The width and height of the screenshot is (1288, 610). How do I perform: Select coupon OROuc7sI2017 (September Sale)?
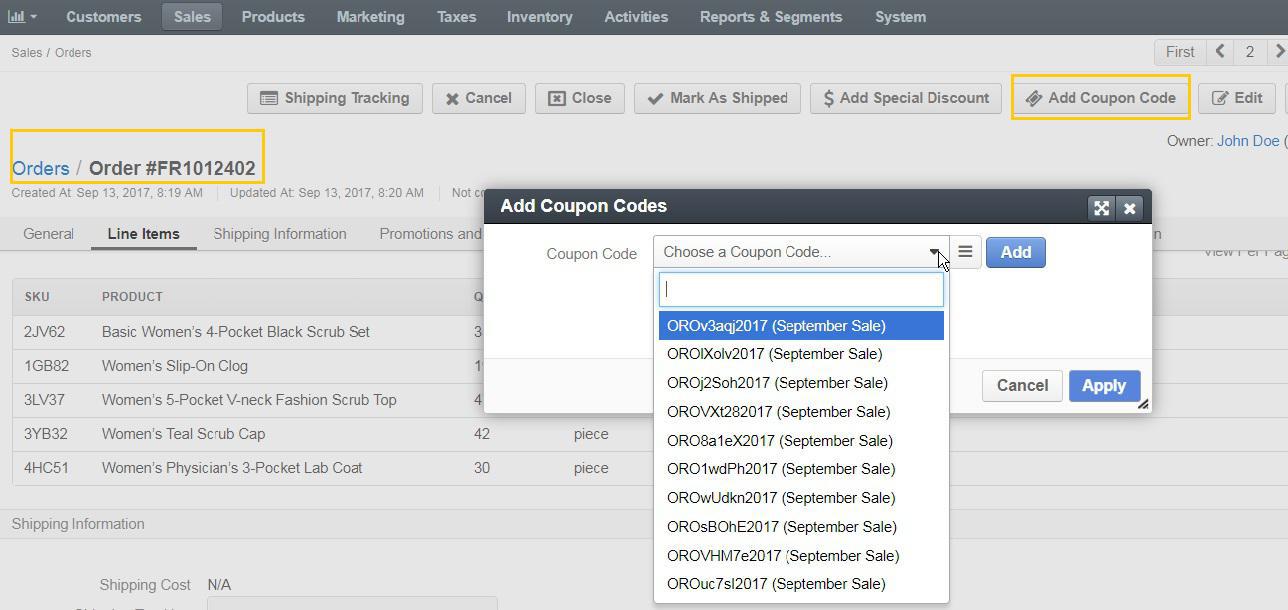[801, 584]
